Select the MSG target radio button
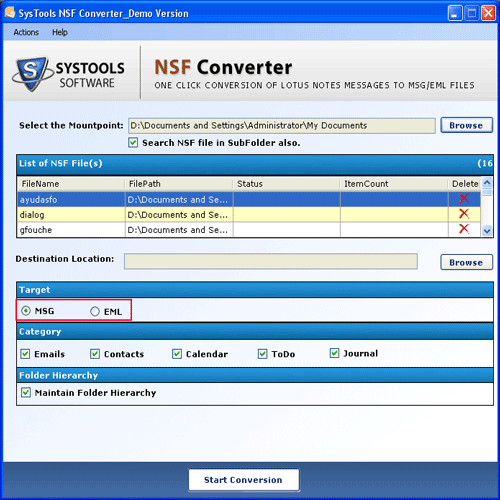This screenshot has width=500, height=500. click(26, 311)
